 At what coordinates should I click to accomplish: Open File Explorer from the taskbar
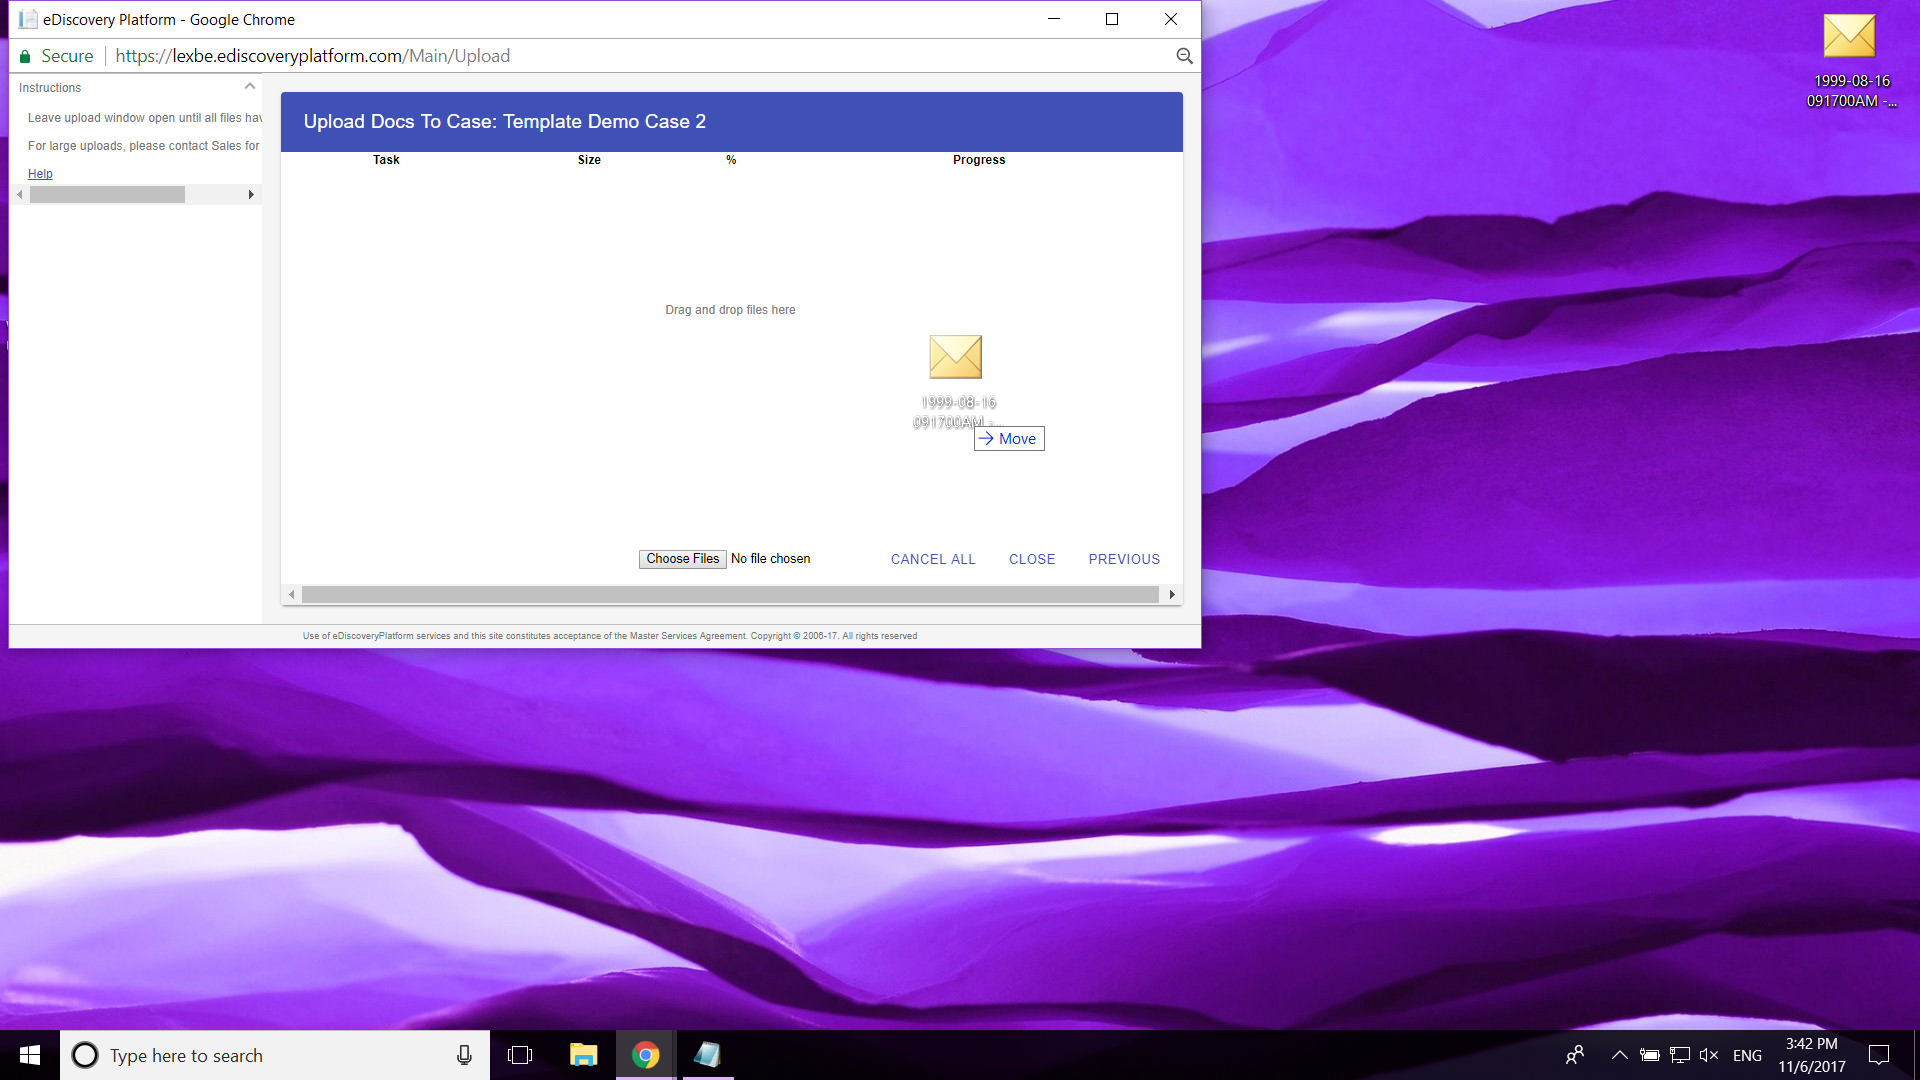583,1055
